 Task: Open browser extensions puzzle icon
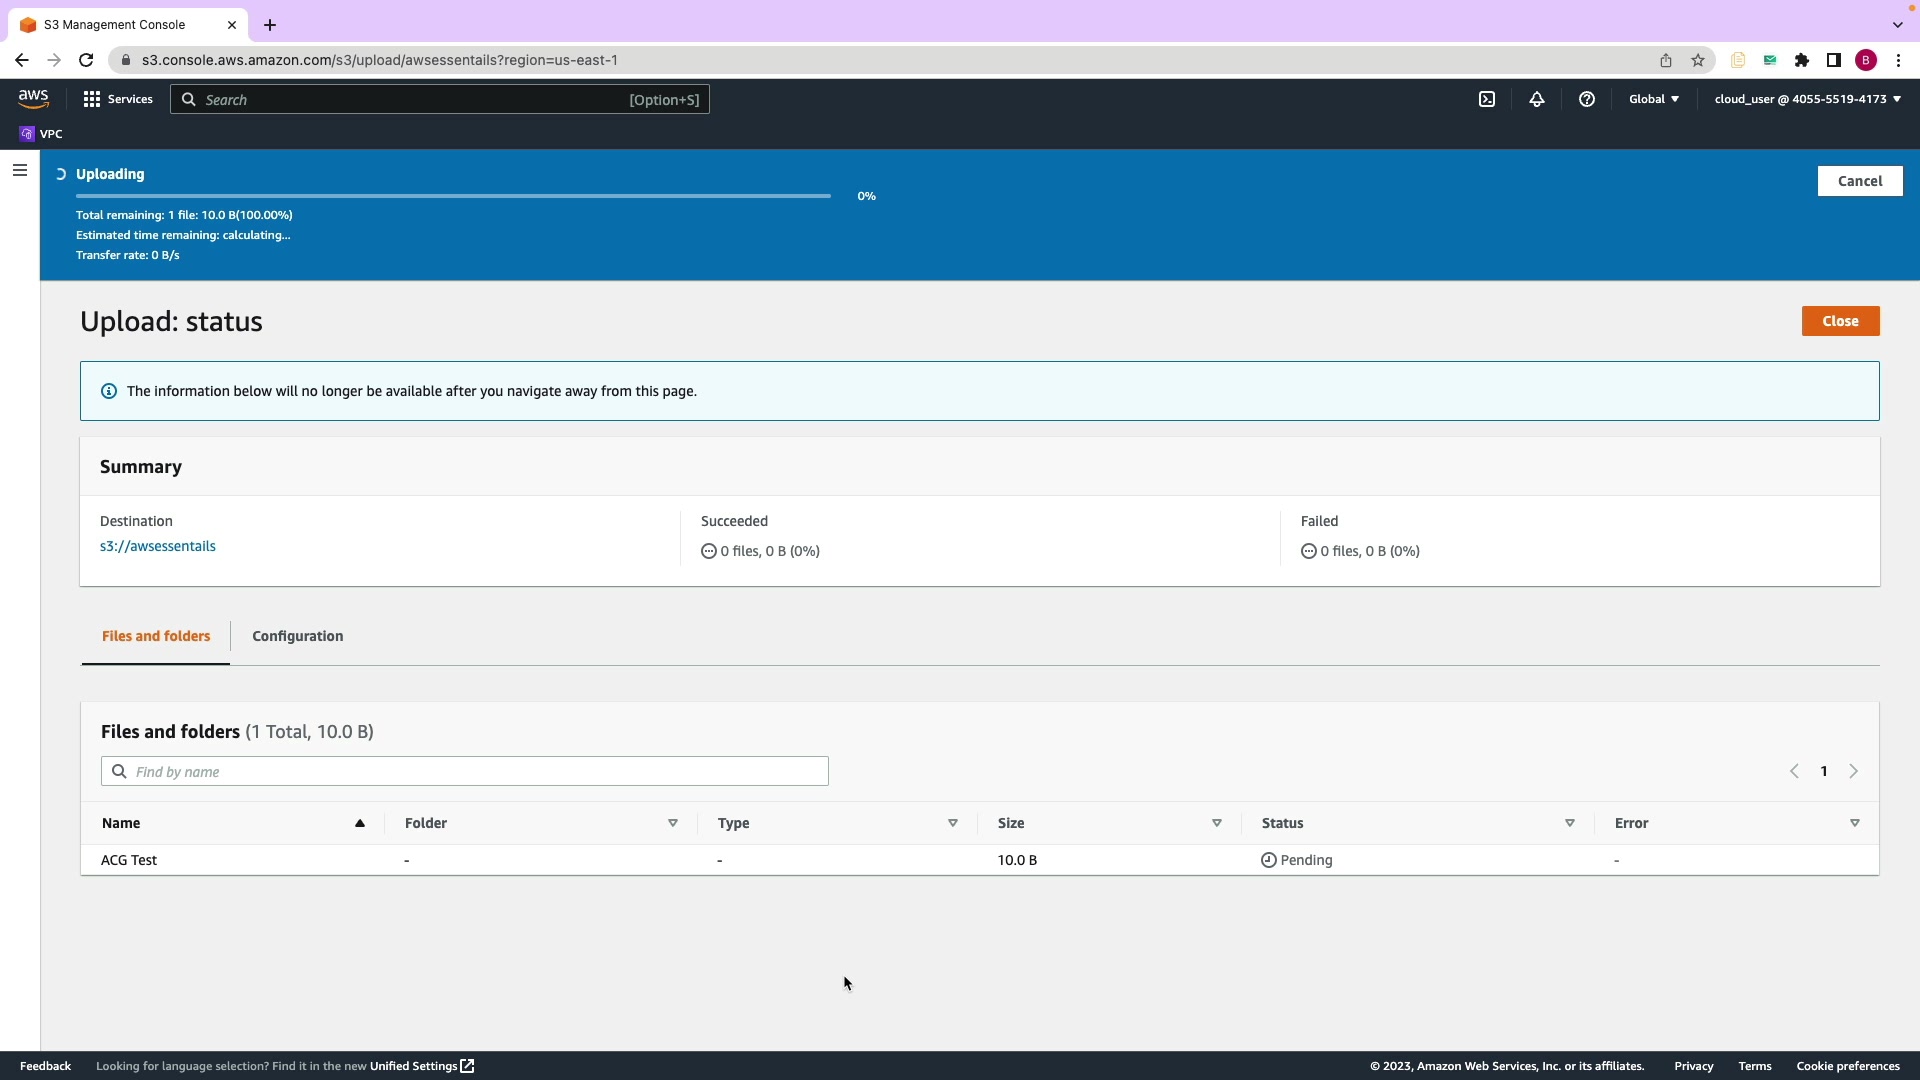(x=1802, y=60)
